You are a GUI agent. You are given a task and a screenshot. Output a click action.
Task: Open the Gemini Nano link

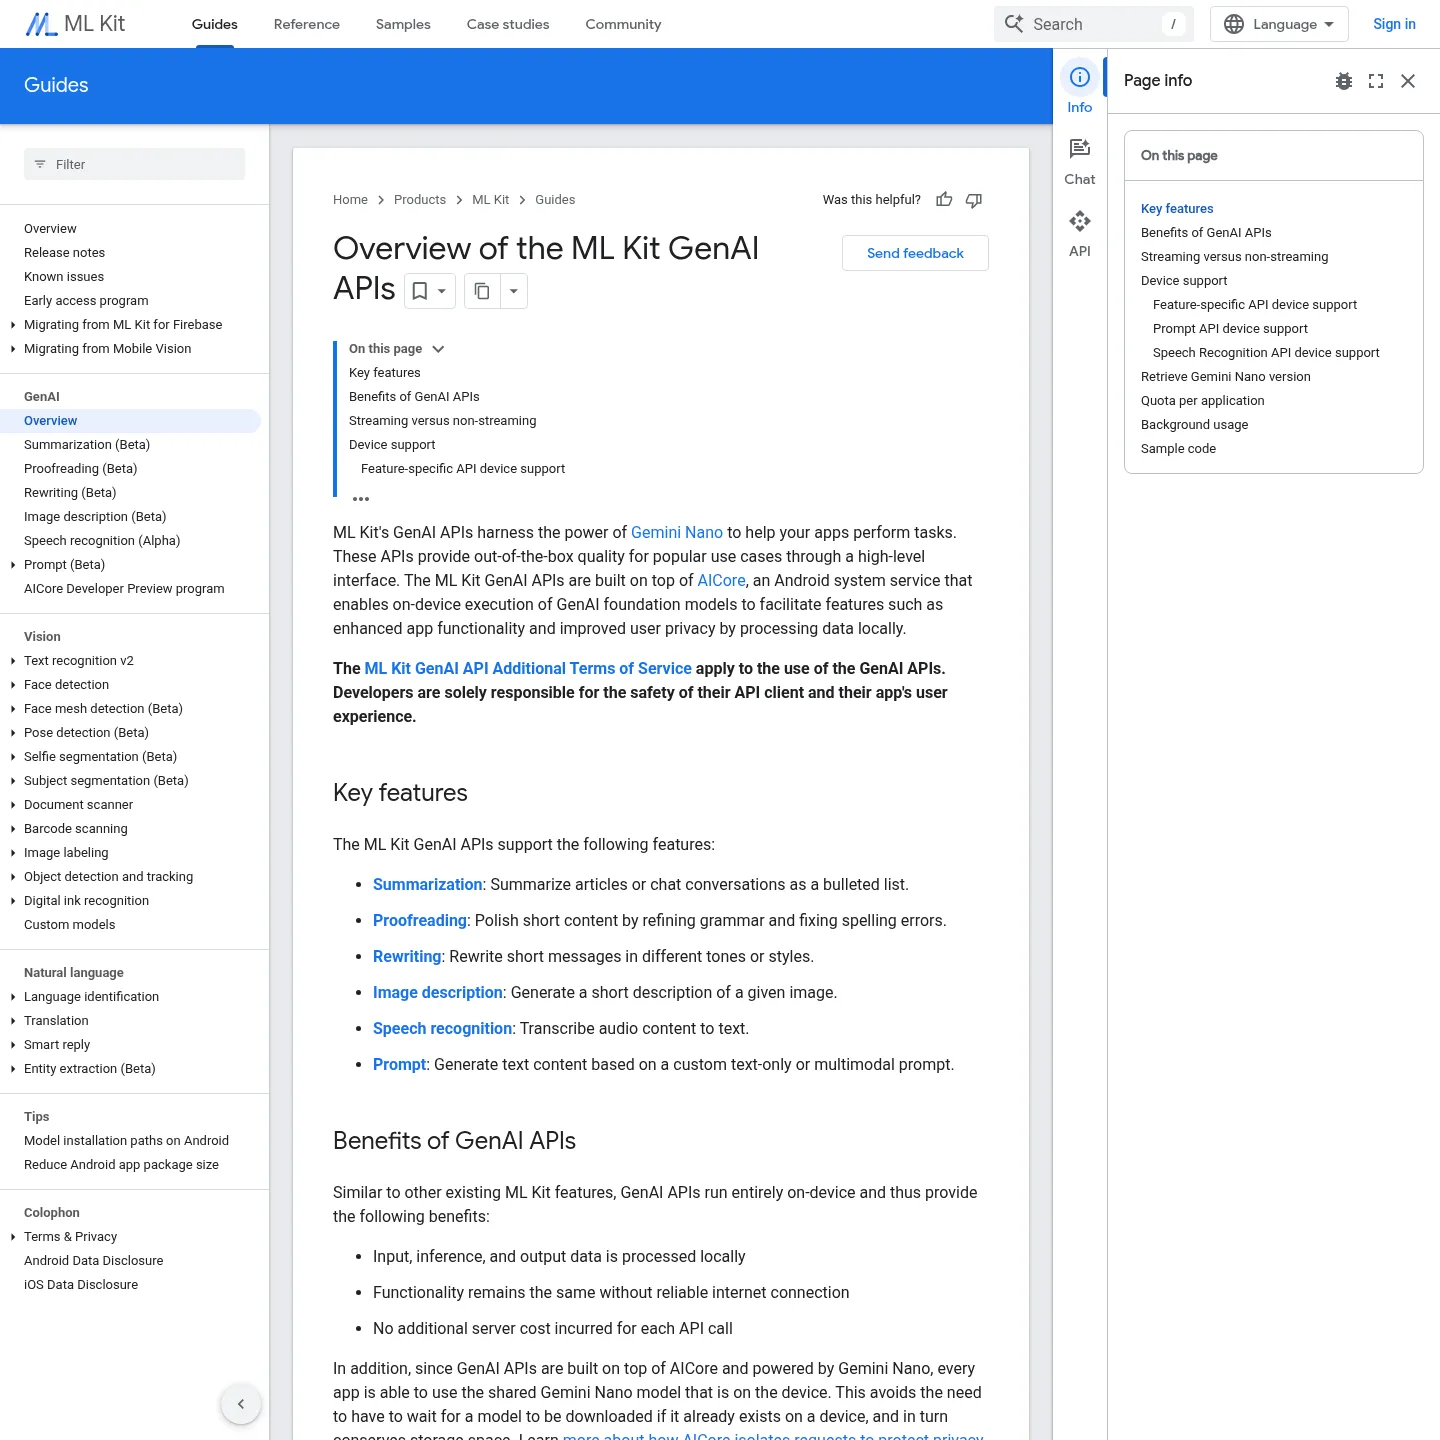(x=677, y=533)
